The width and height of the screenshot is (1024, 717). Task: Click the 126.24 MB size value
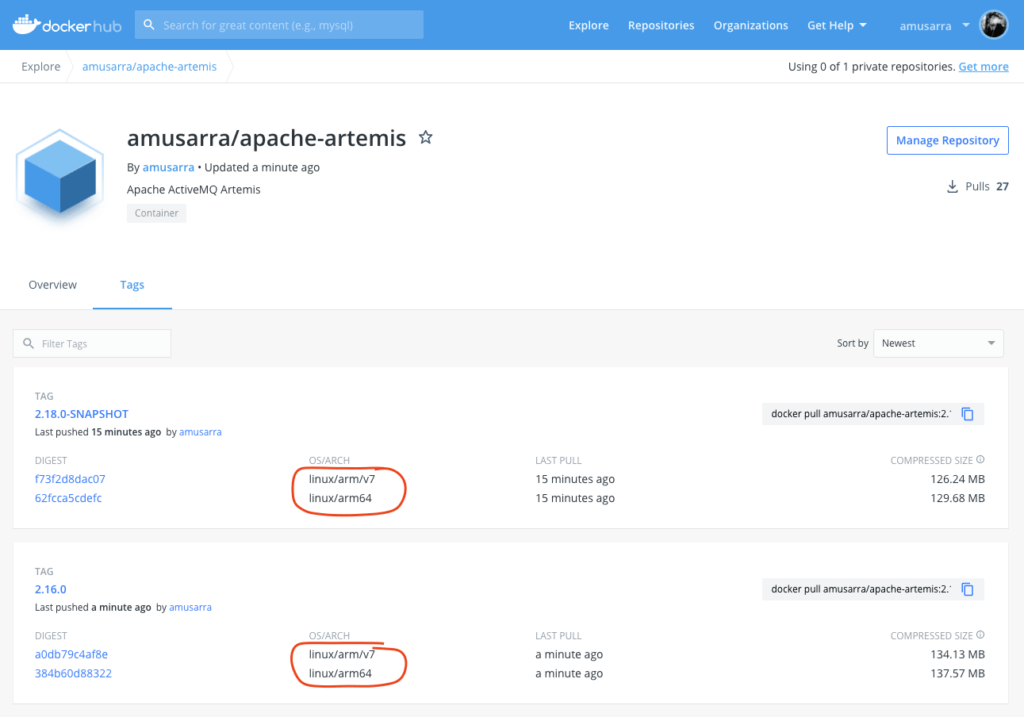[x=957, y=479]
